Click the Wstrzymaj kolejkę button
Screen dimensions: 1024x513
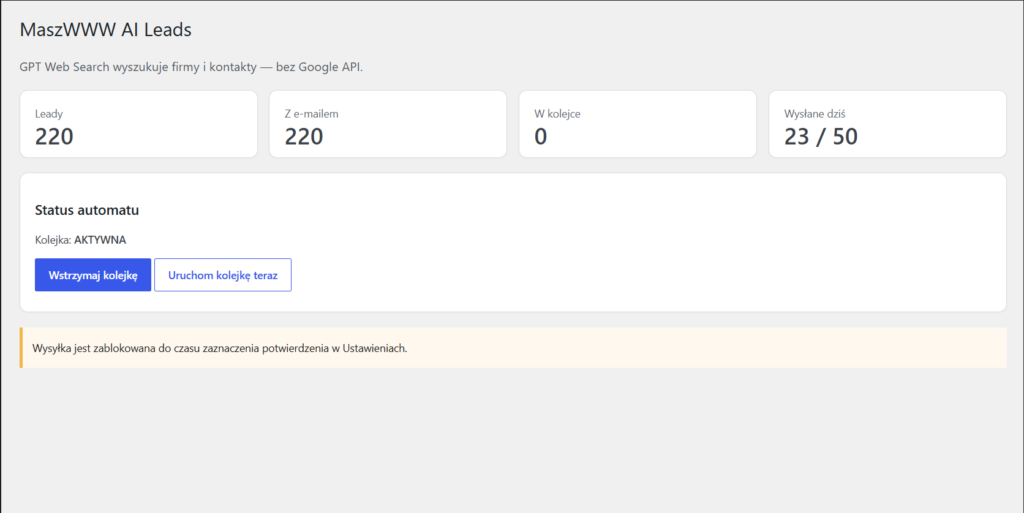(x=93, y=275)
